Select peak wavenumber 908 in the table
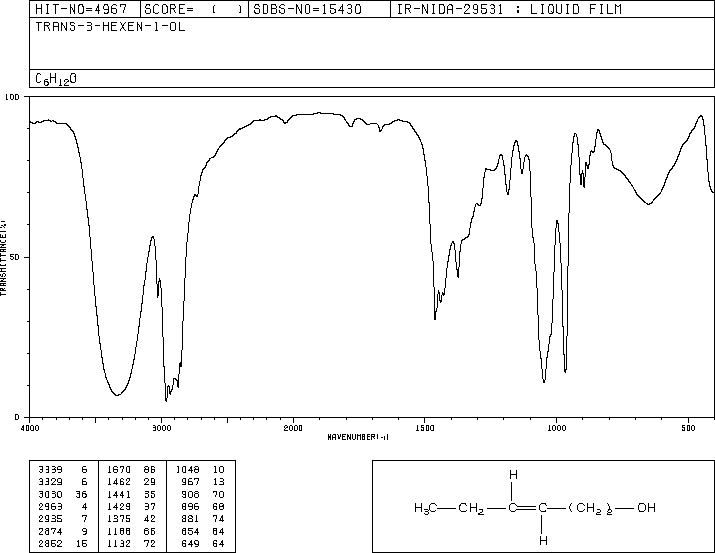Image resolution: width=715 pixels, height=553 pixels. [x=191, y=494]
